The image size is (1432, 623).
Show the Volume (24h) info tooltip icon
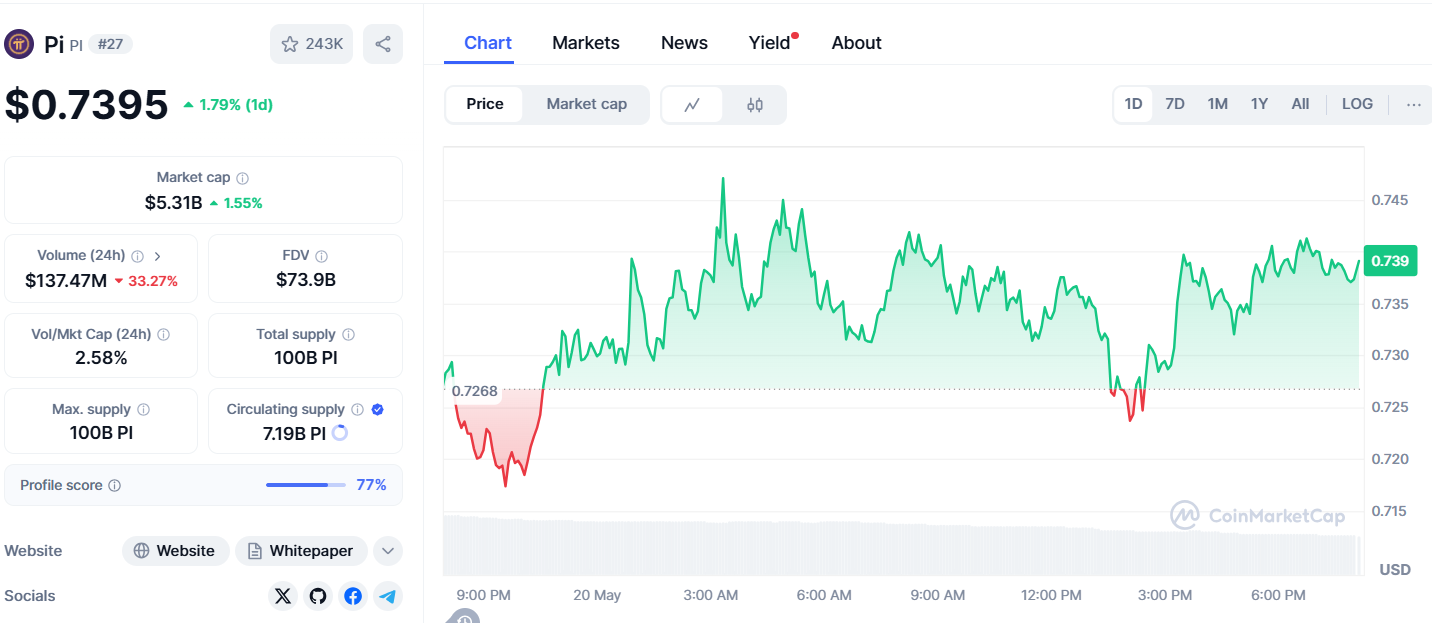(137, 256)
